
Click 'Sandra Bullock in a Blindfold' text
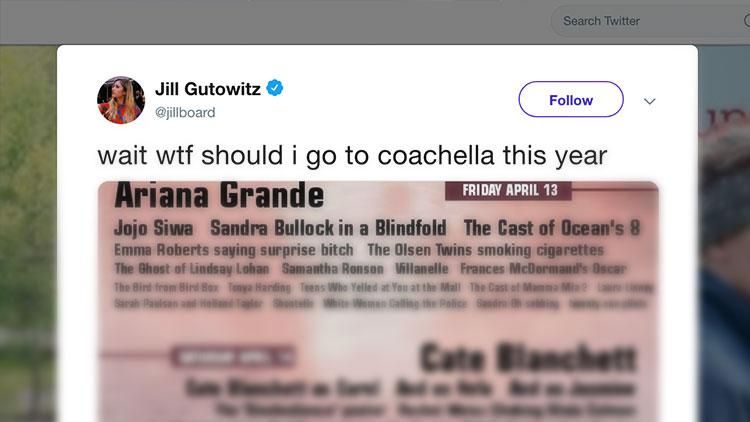click(328, 228)
